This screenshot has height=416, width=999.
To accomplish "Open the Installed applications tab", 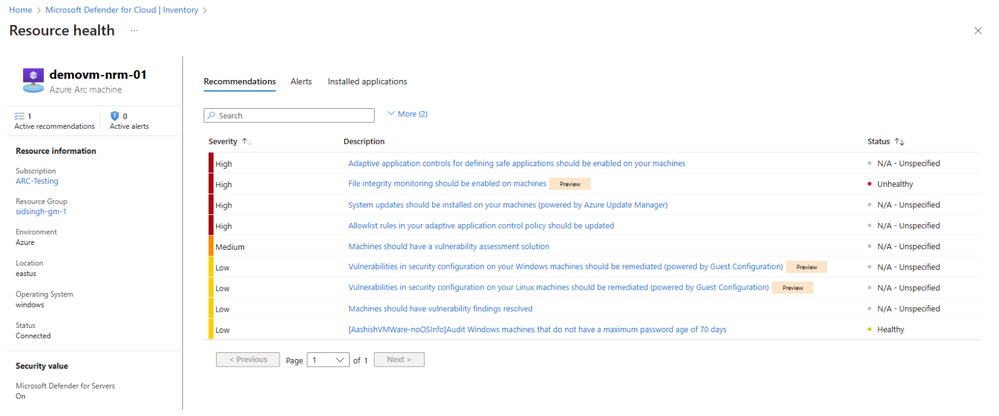I will (367, 82).
